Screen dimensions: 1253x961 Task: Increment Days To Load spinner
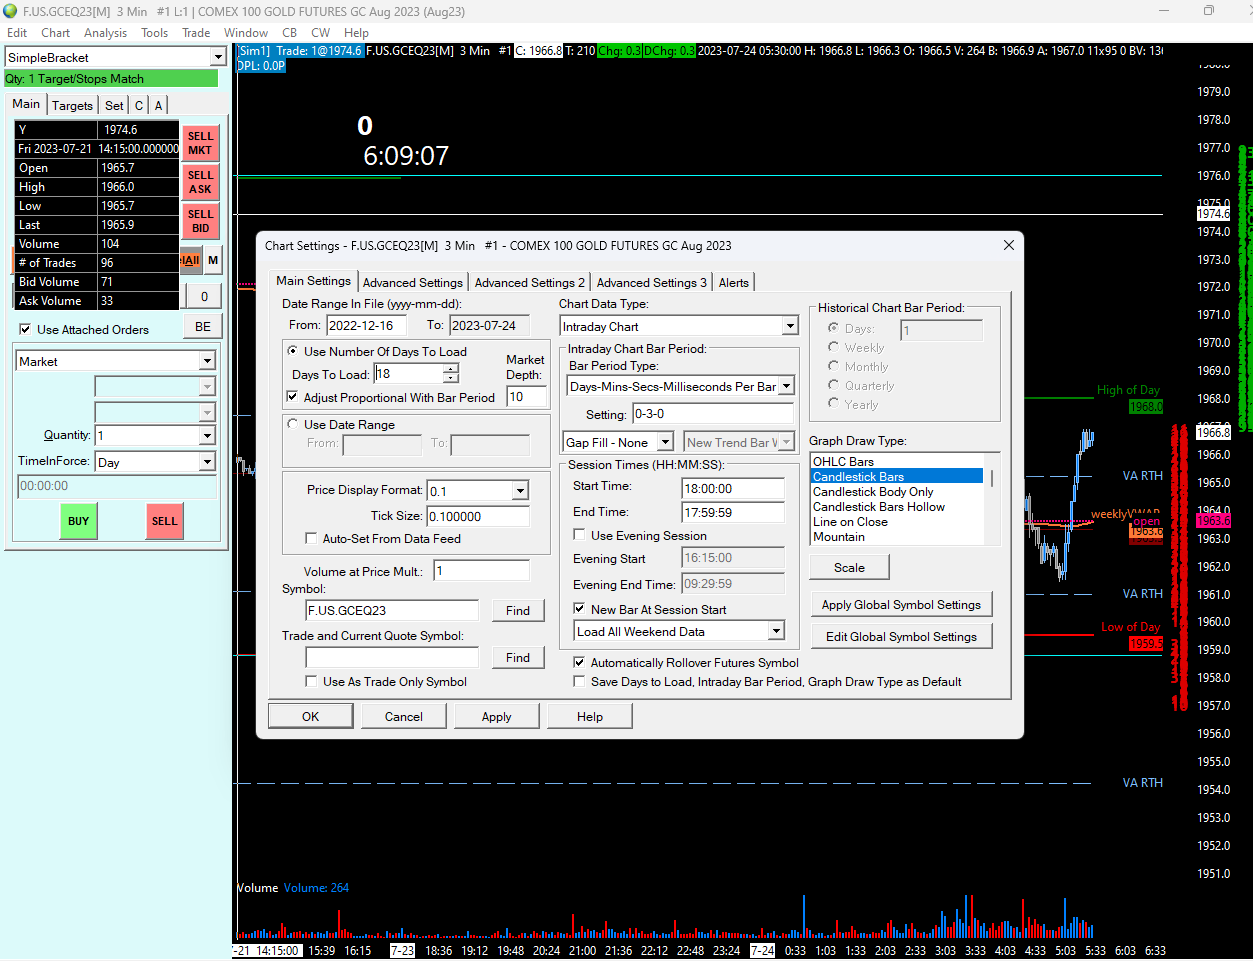451,368
